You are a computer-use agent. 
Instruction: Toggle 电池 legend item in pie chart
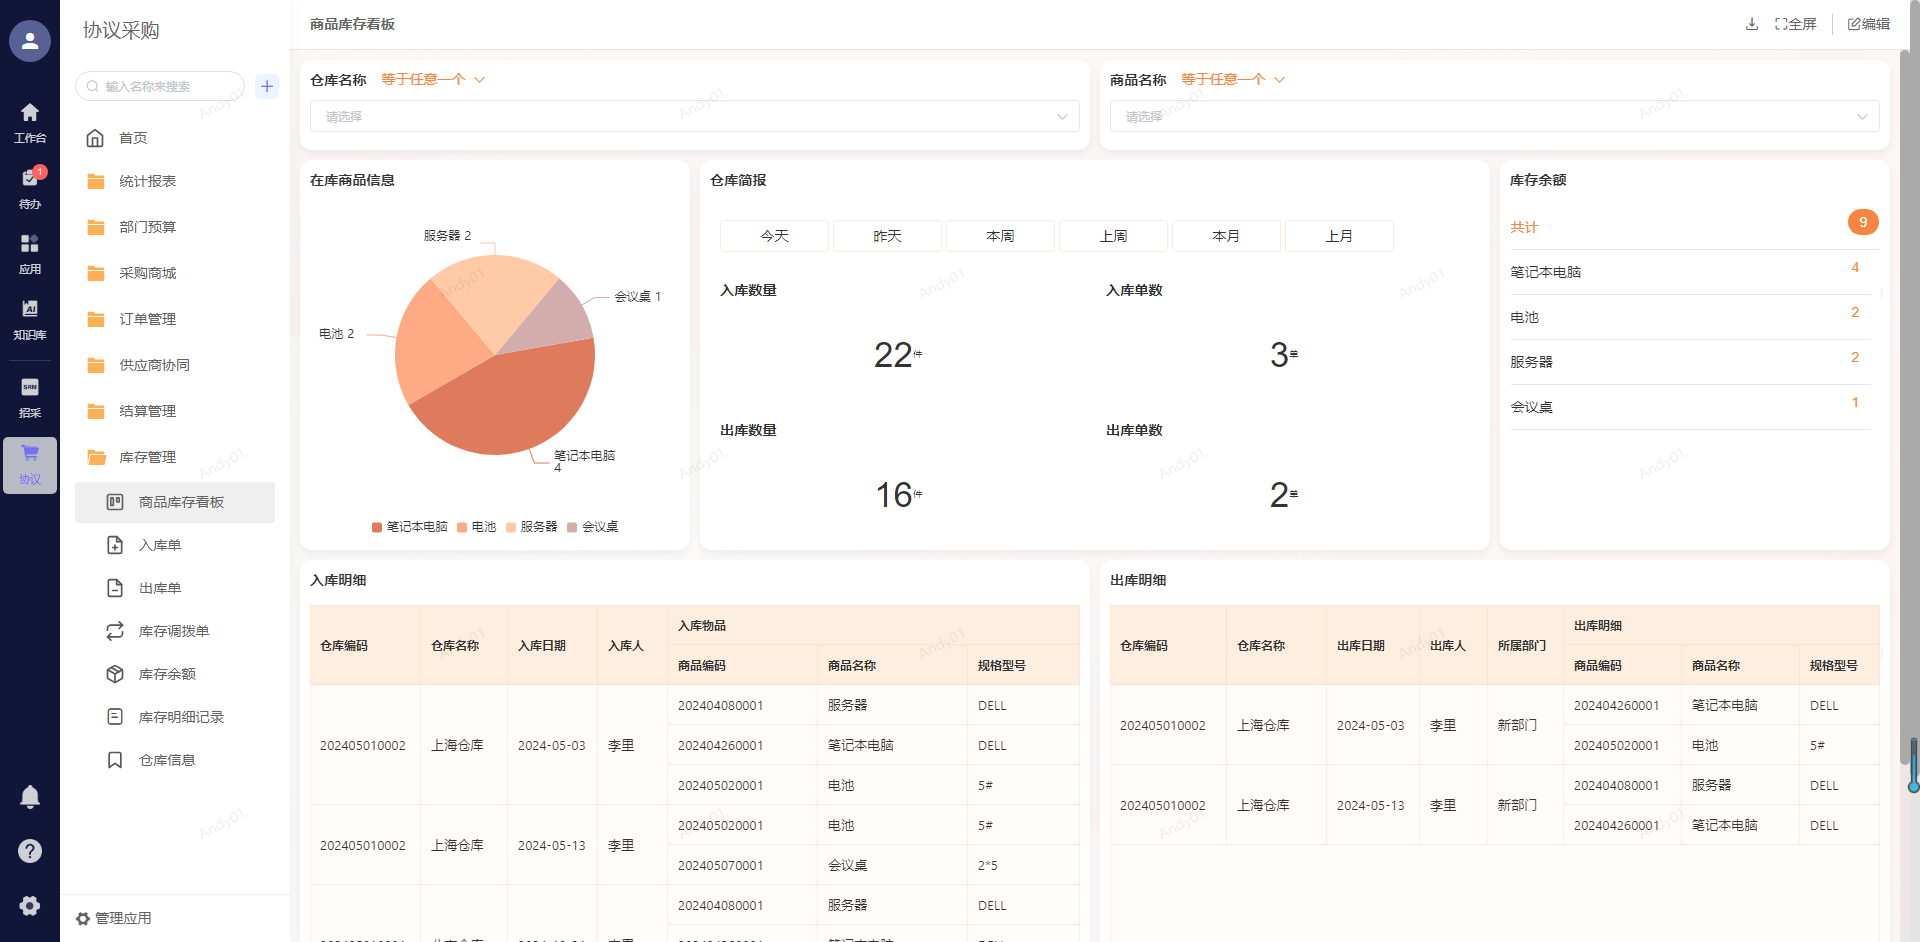pos(477,527)
